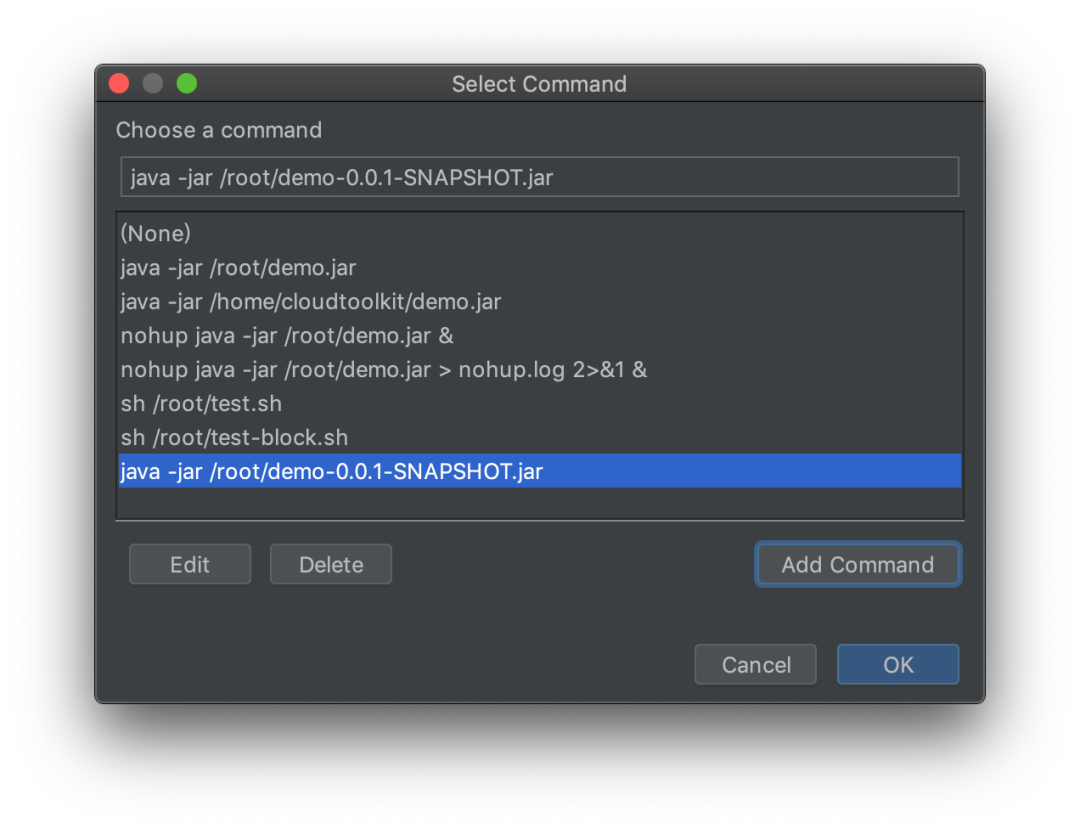
Task: Select the nohup java -jar /root/demo.jar & entry
Action: (x=287, y=336)
